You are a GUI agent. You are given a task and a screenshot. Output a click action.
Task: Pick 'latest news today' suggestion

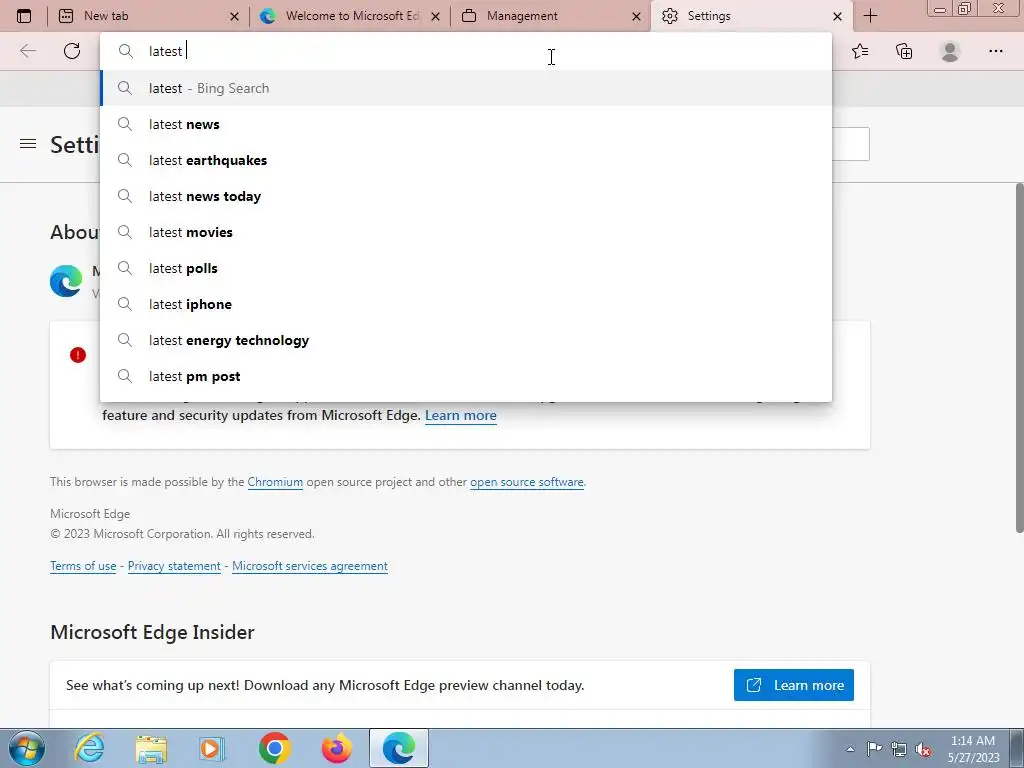click(466, 196)
